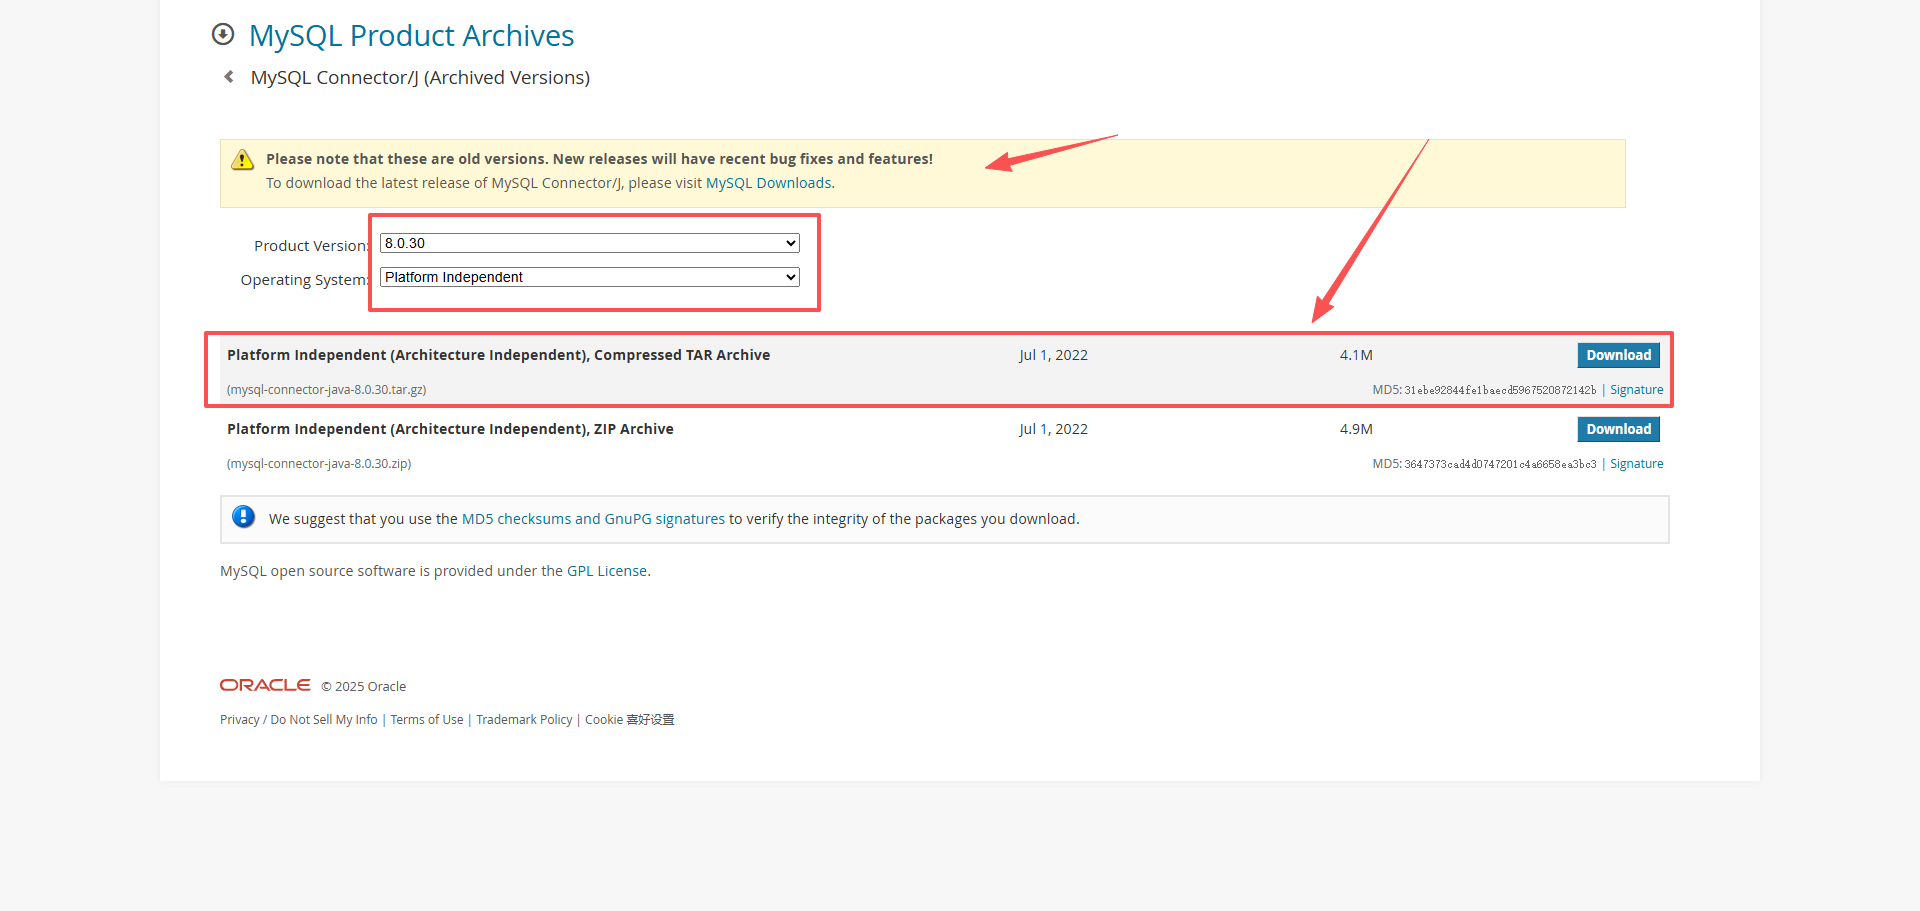This screenshot has height=911, width=1920.
Task: Click the mysql-connector-java-8.0.30.tar.gz filename
Action: coord(327,390)
